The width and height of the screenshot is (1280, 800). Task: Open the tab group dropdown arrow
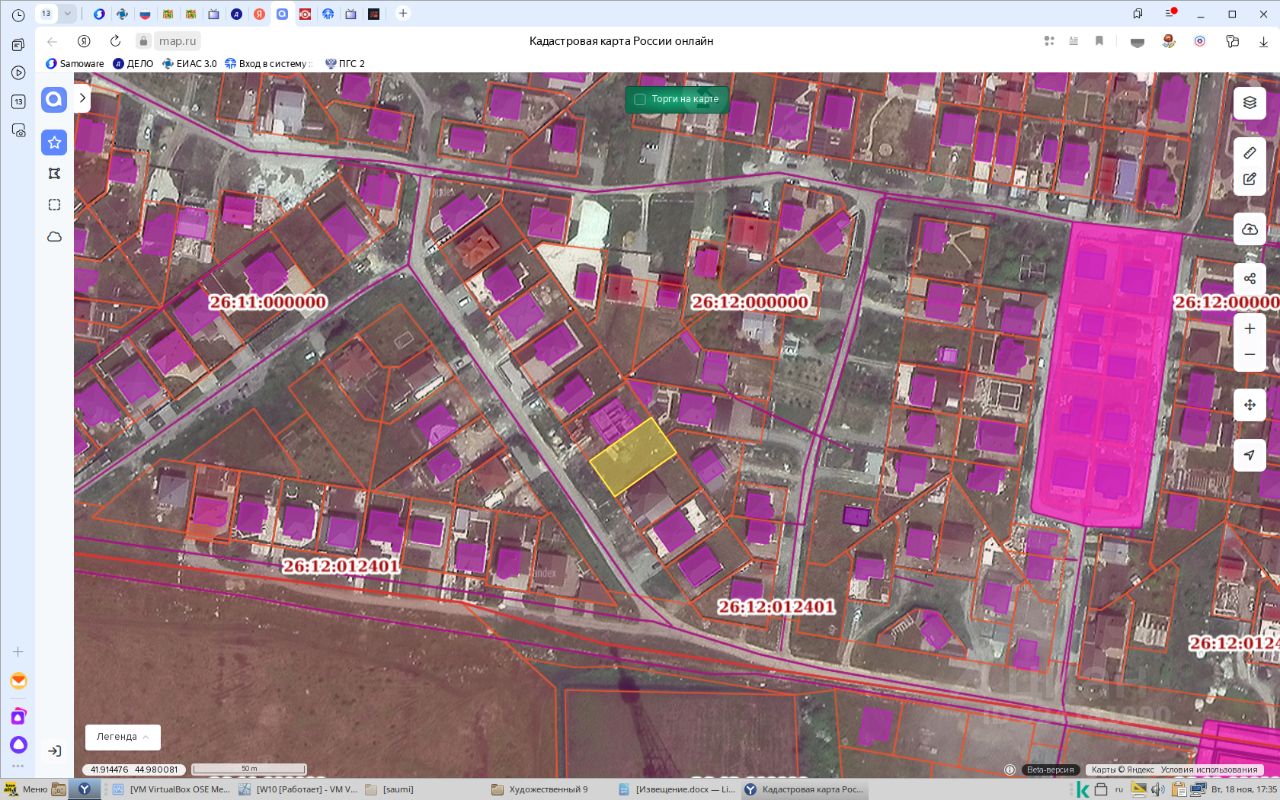[x=68, y=14]
